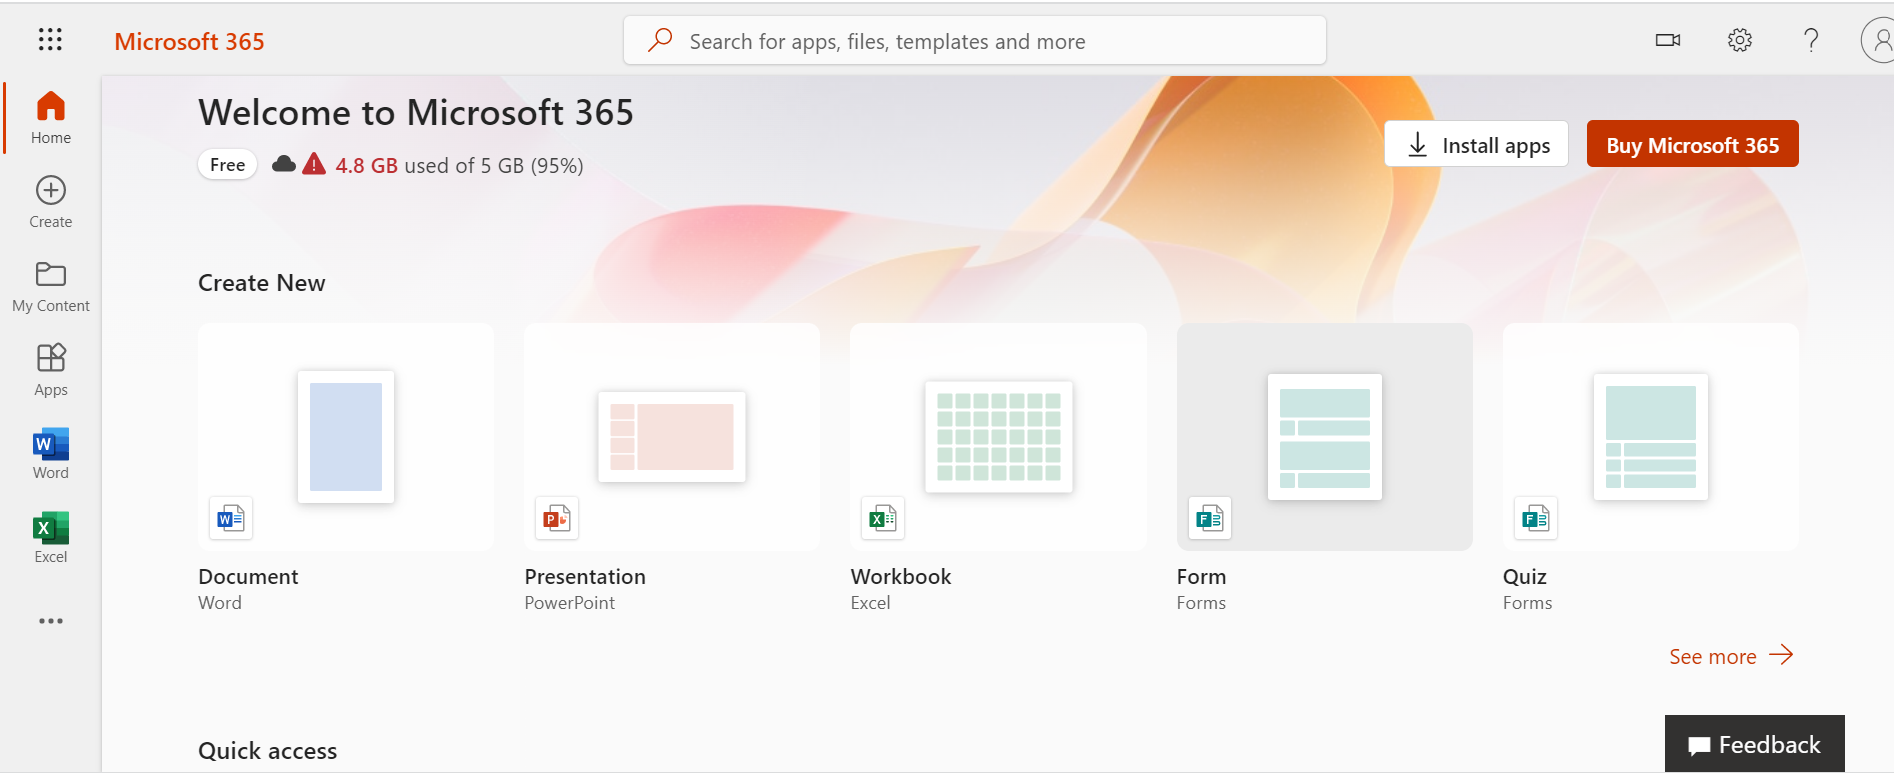The width and height of the screenshot is (1894, 774).
Task: Click Buy Microsoft 365 button
Action: click(x=1692, y=145)
